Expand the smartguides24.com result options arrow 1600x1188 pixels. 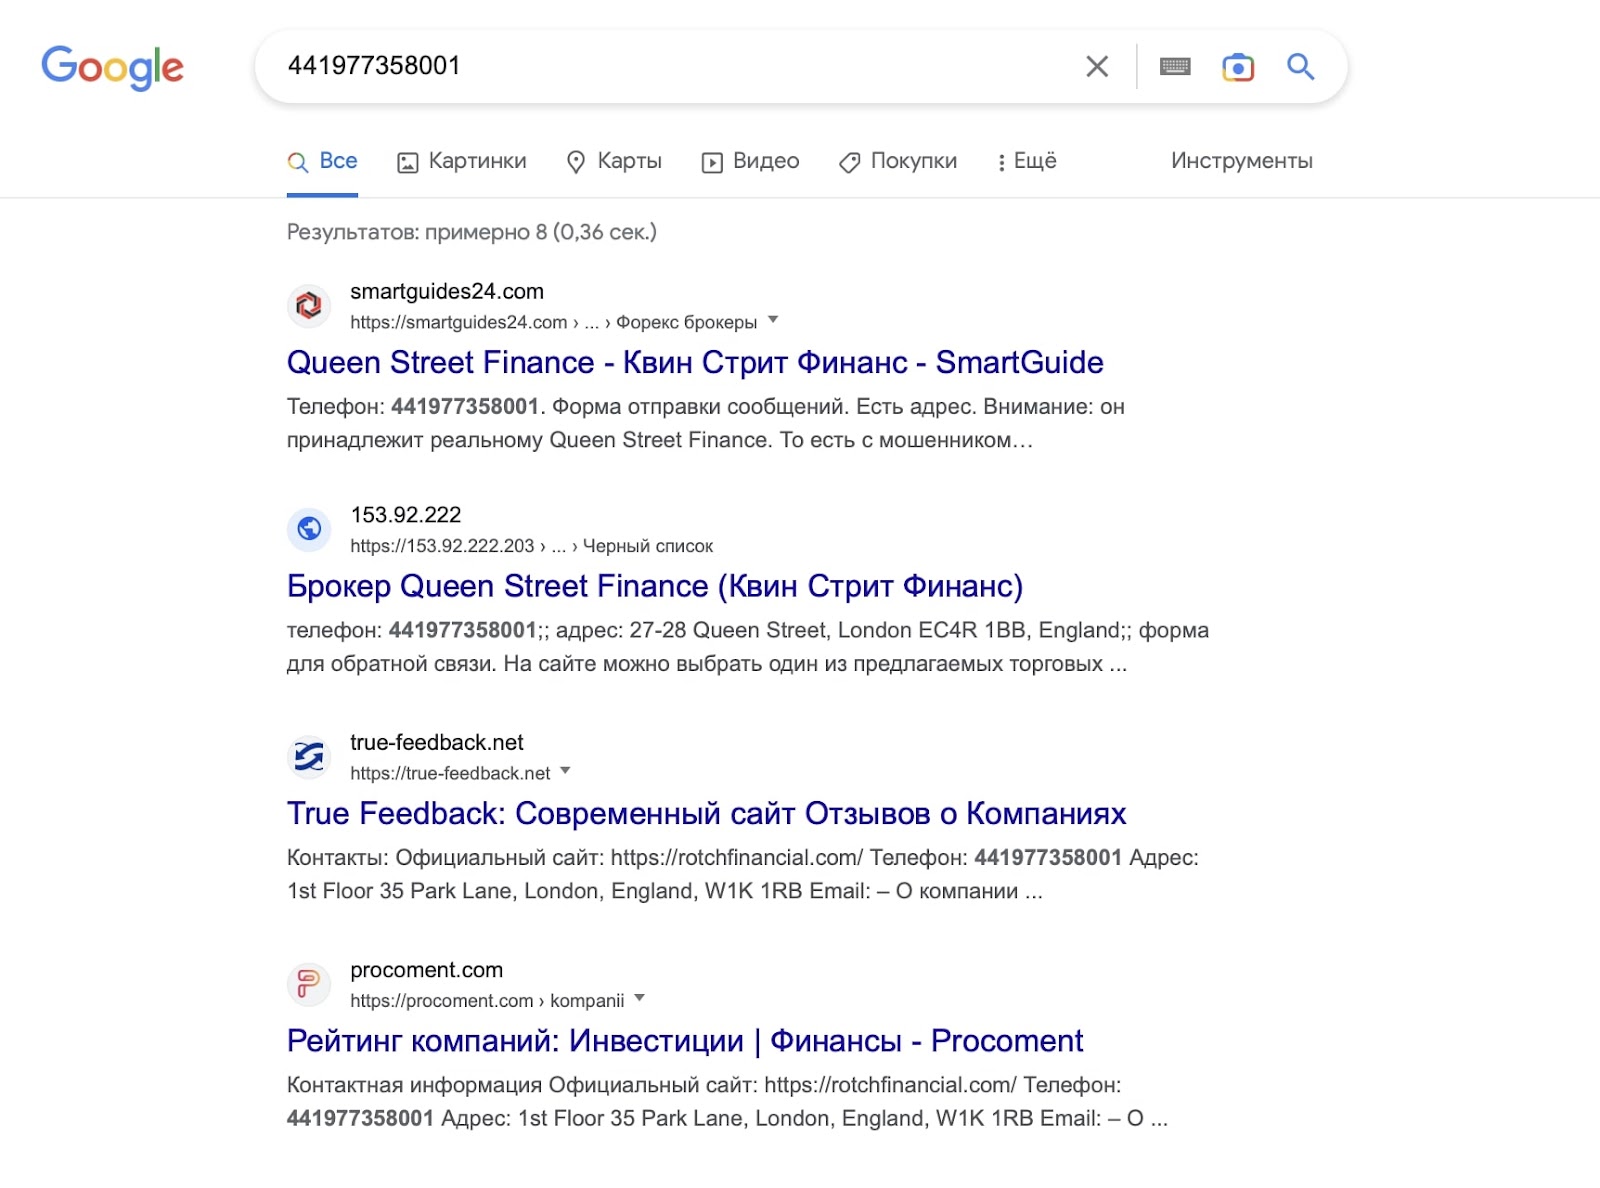[x=772, y=320]
